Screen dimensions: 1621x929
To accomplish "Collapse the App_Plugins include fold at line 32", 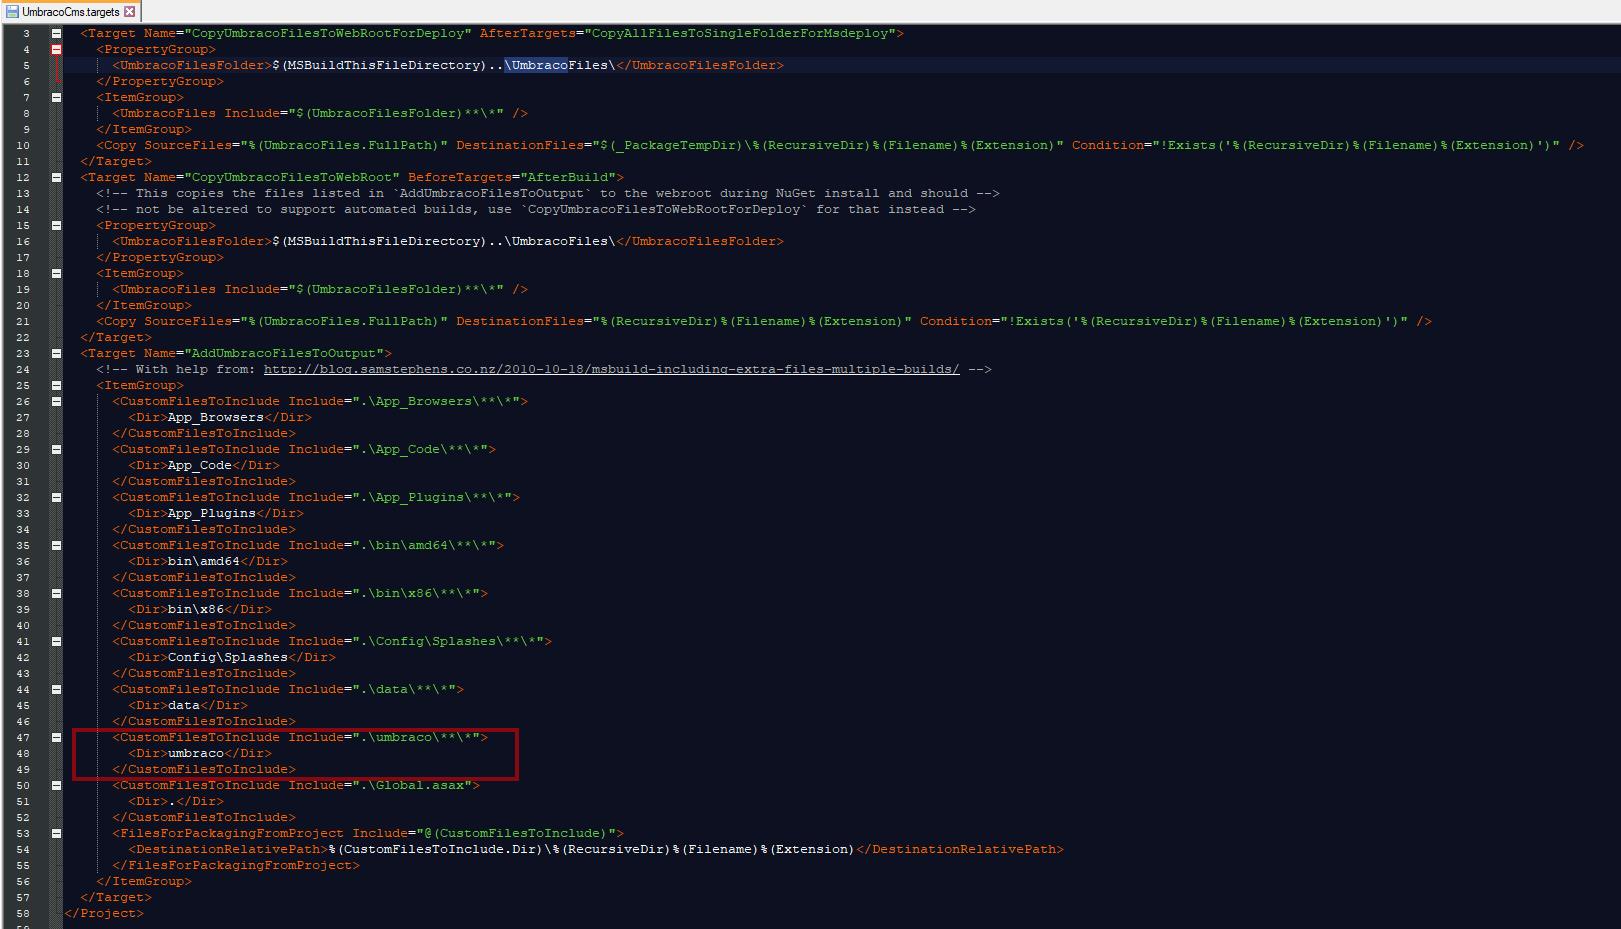I will [x=57, y=497].
